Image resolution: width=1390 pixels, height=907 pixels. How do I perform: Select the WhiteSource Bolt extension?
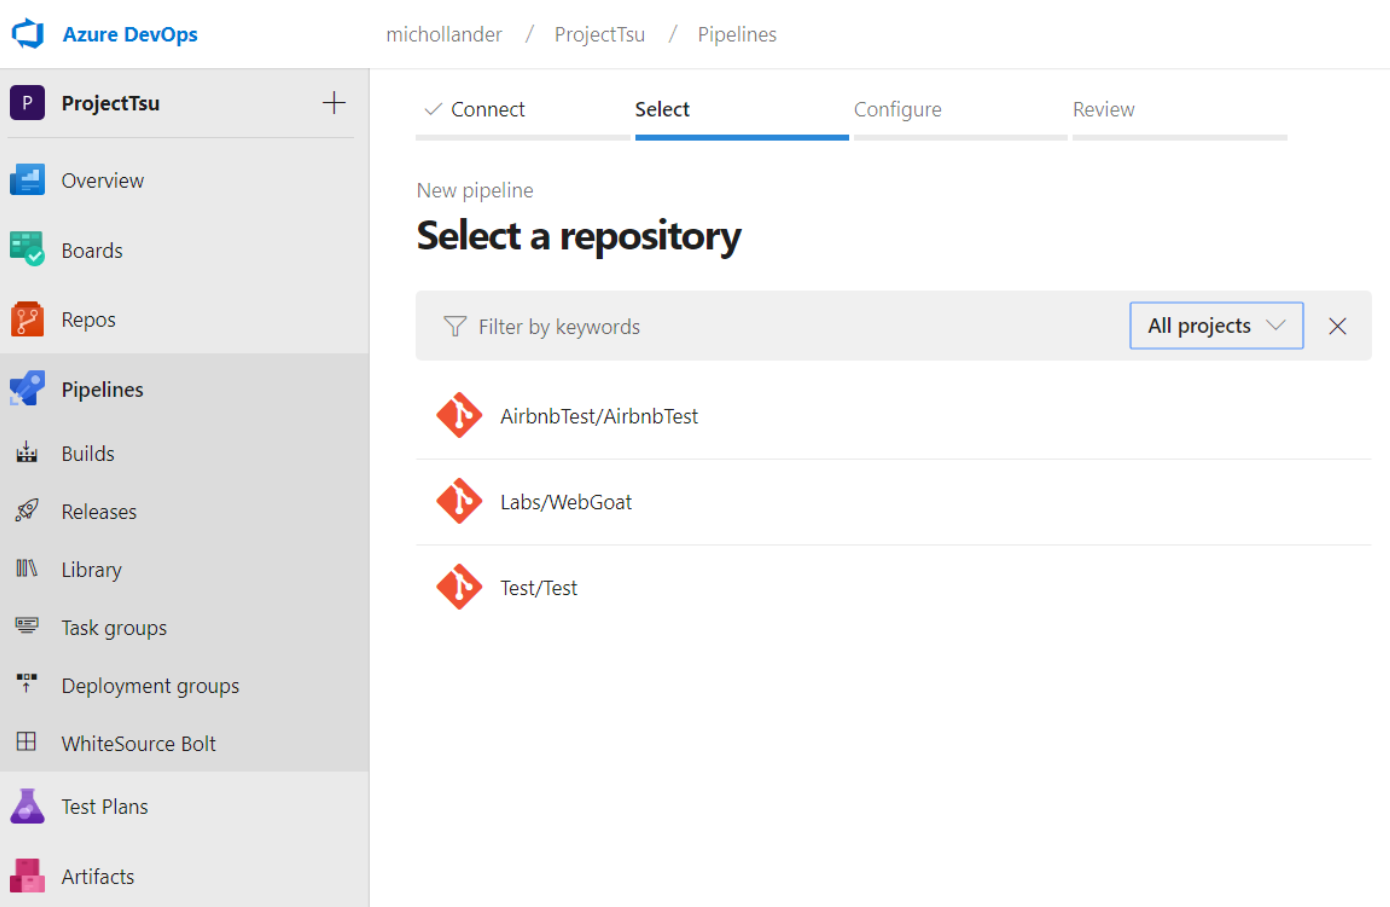coord(138,743)
